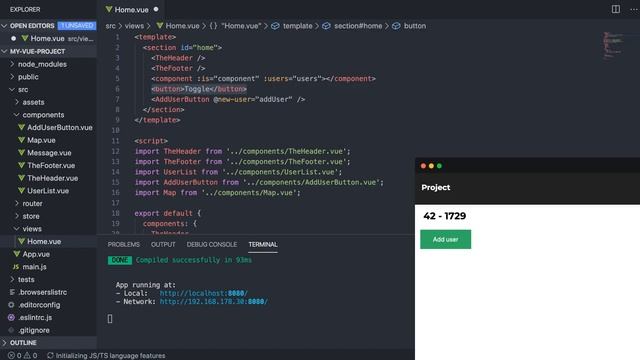640x360 pixels.
Task: Click the Add user button in preview
Action: pyautogui.click(x=445, y=240)
